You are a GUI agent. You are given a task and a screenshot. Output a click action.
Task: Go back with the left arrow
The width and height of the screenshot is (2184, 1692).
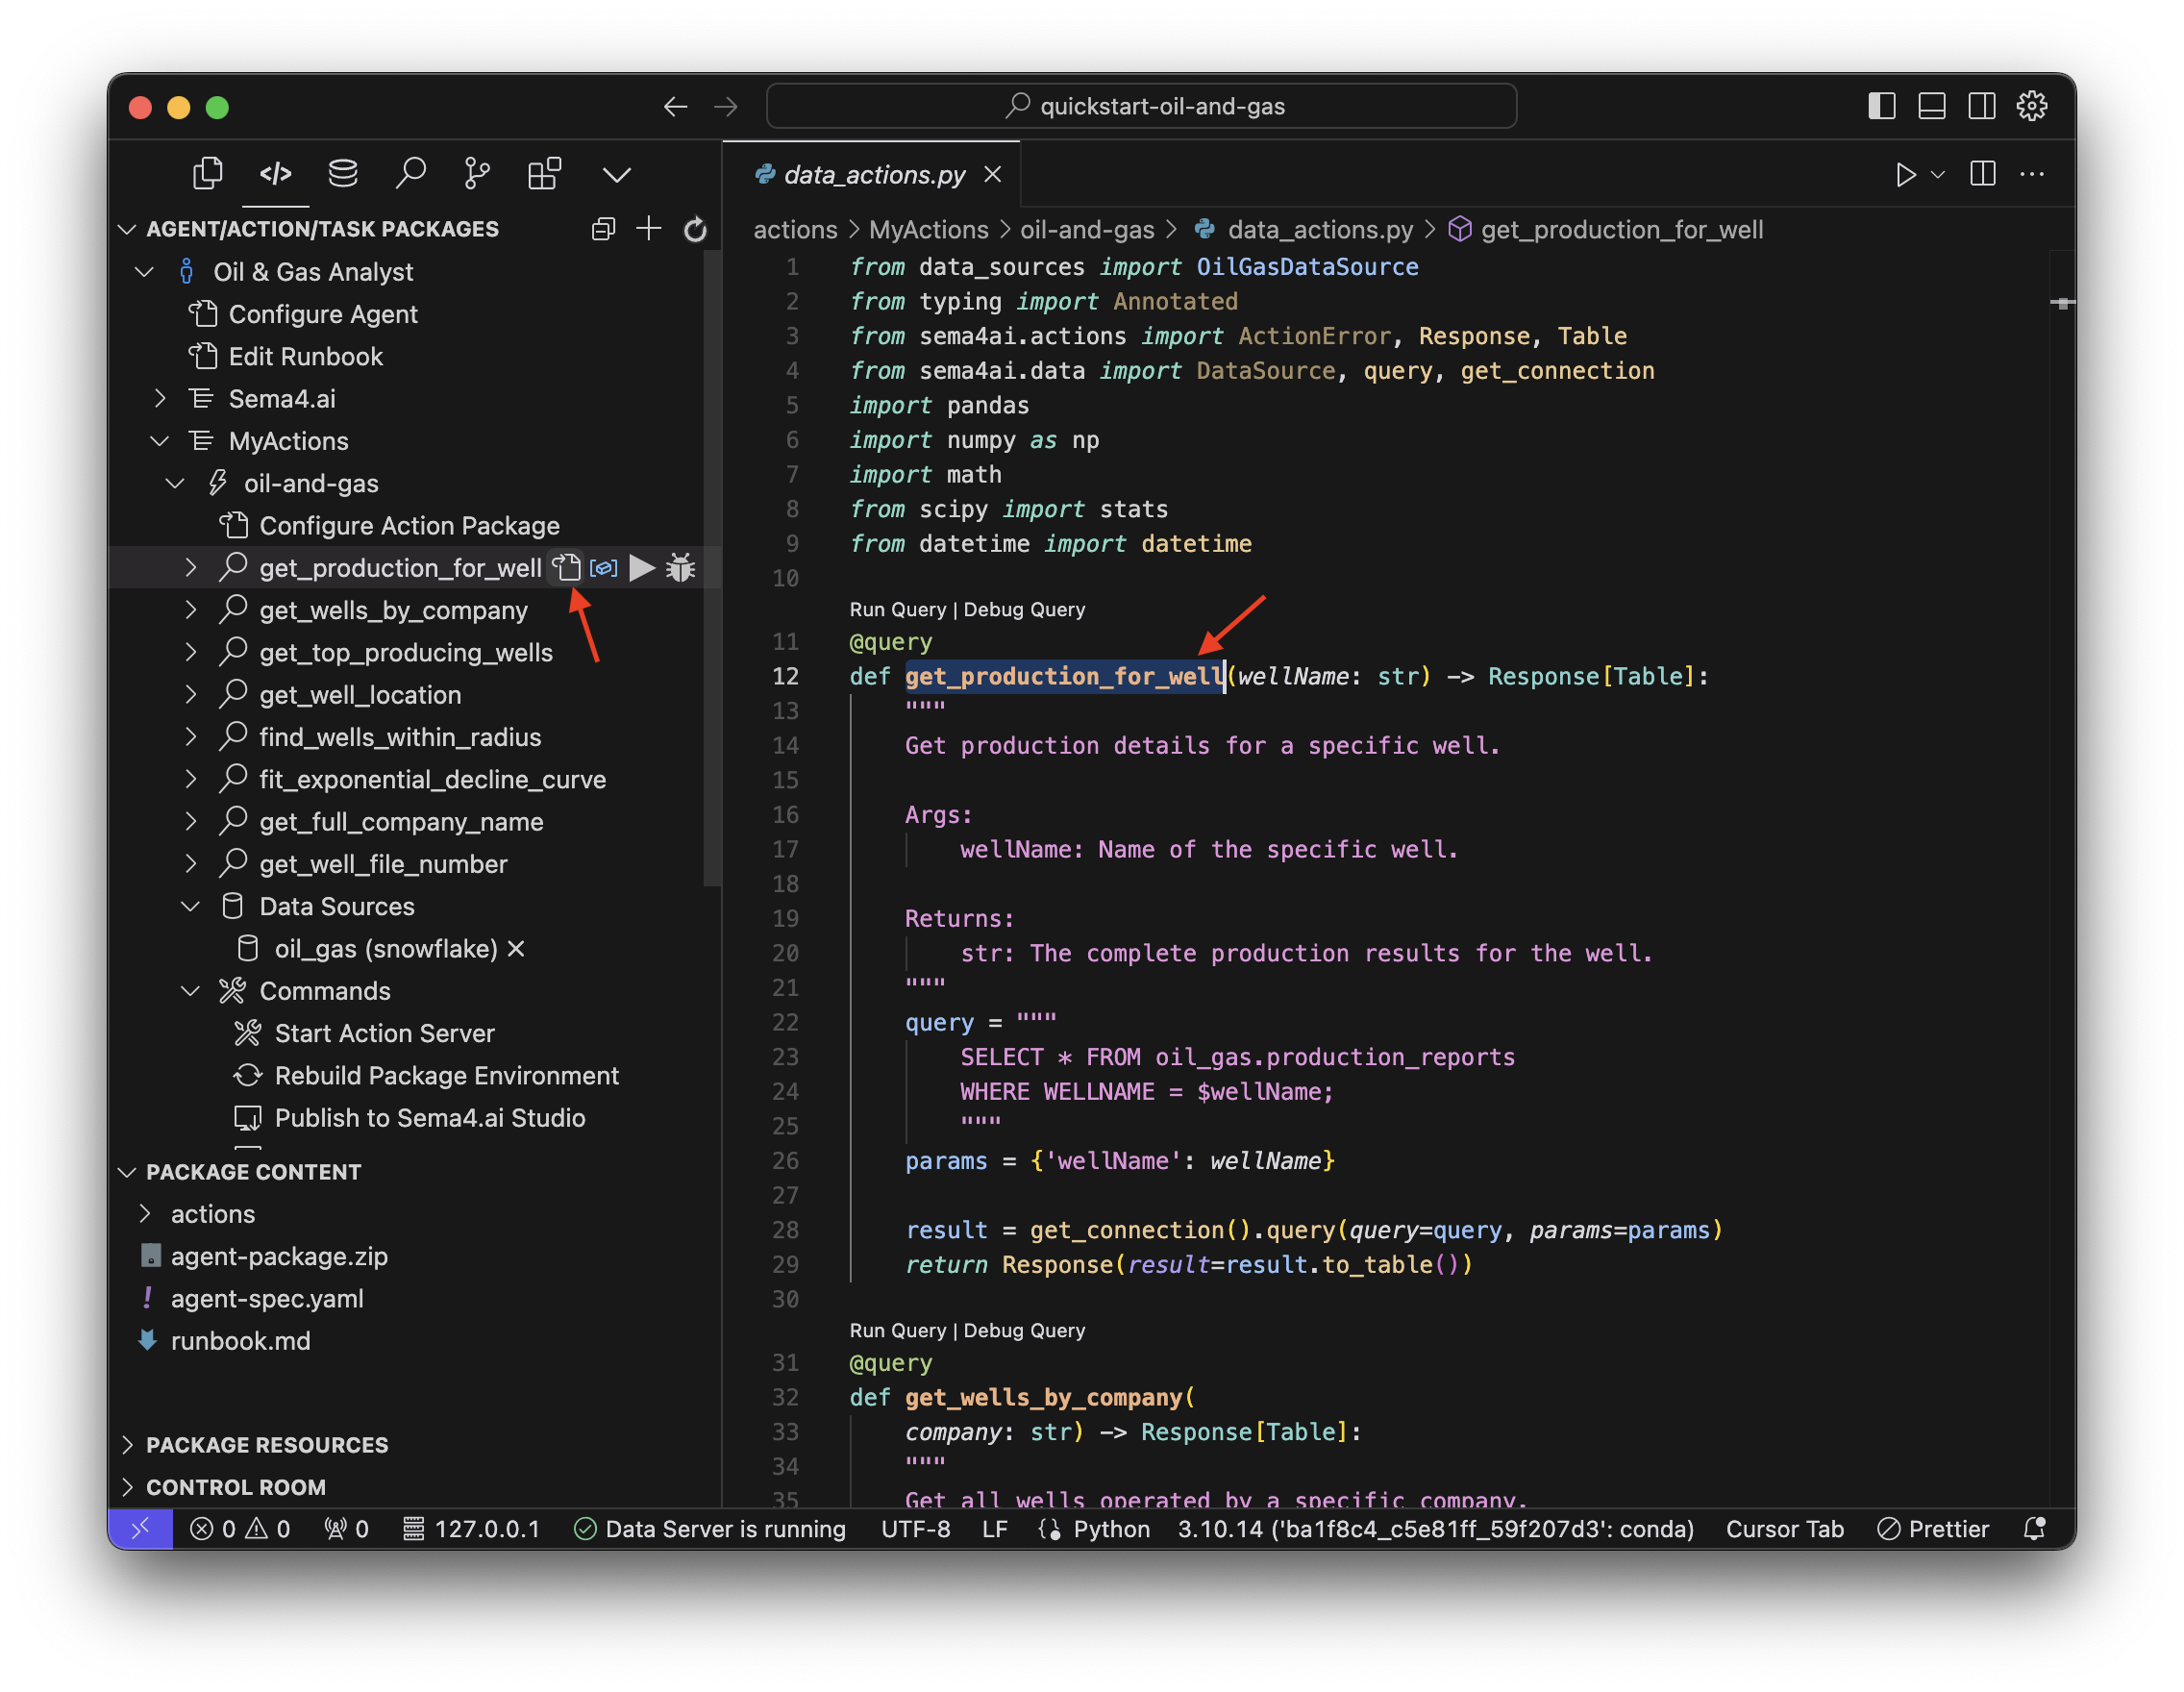point(676,106)
